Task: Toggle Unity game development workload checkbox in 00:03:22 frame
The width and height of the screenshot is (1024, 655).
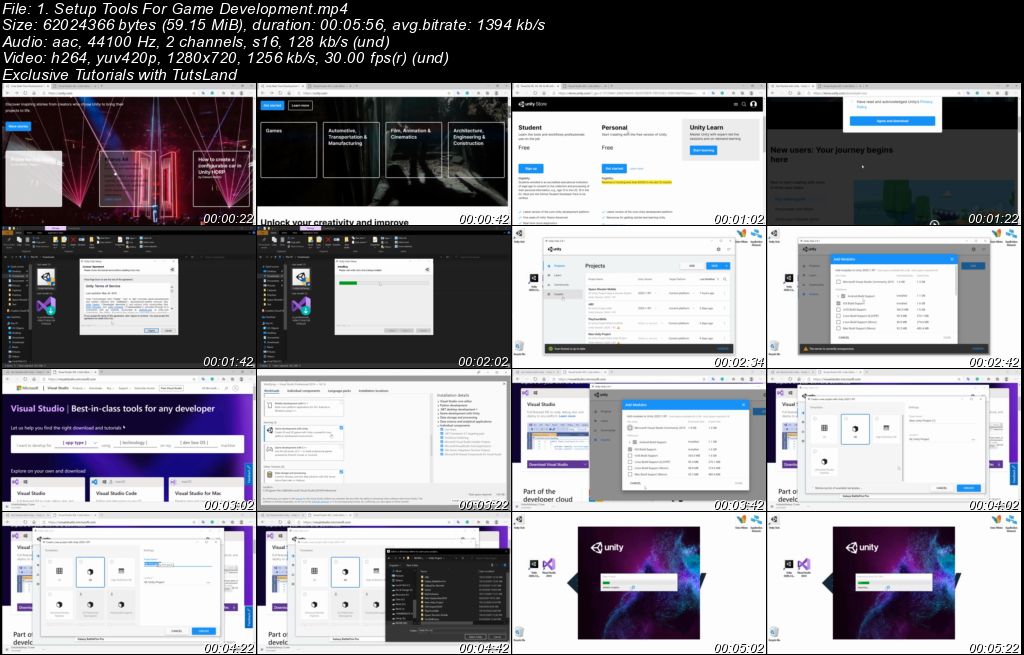Action: (x=341, y=428)
